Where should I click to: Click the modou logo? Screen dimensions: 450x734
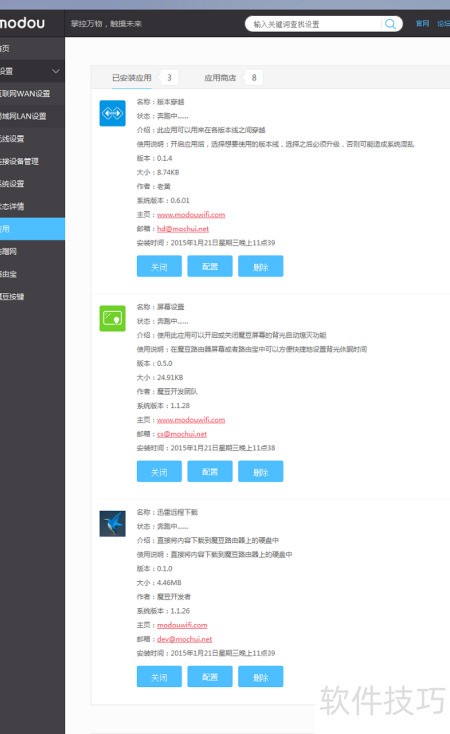coord(22,23)
